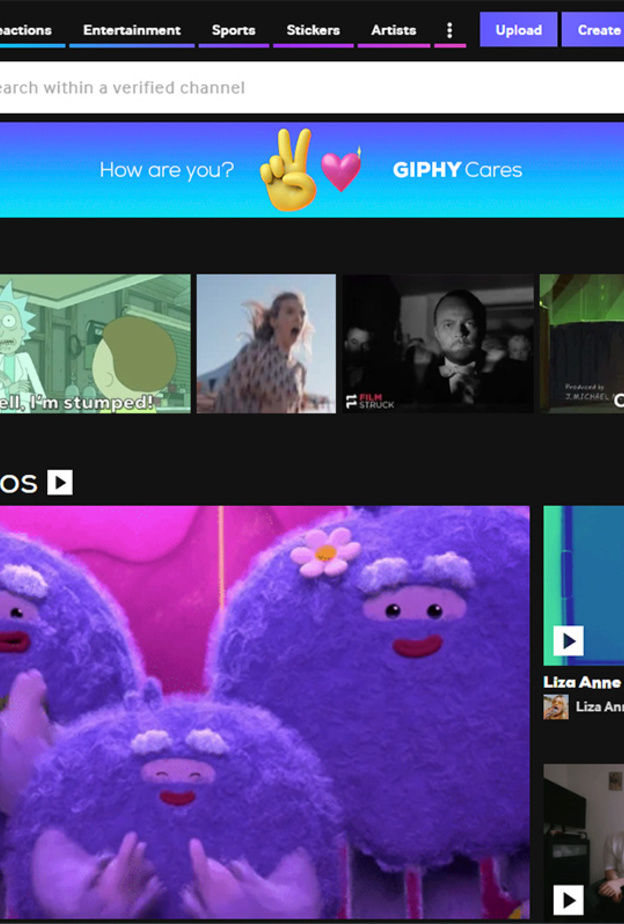
Task: Go to the Sports category
Action: pyautogui.click(x=233, y=30)
